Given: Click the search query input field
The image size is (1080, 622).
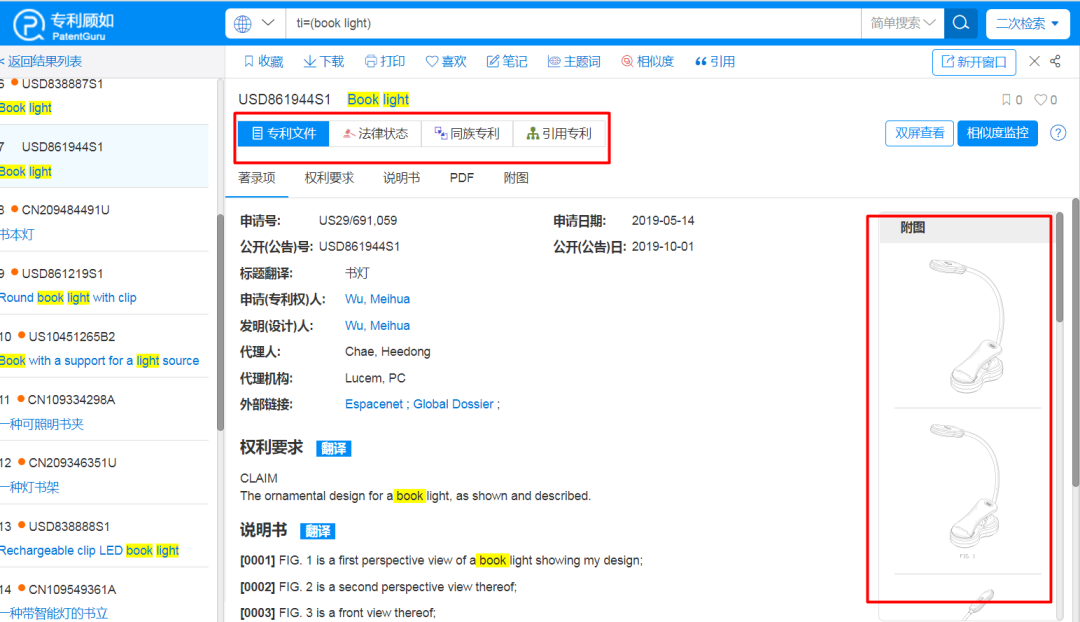Looking at the screenshot, I should [573, 23].
